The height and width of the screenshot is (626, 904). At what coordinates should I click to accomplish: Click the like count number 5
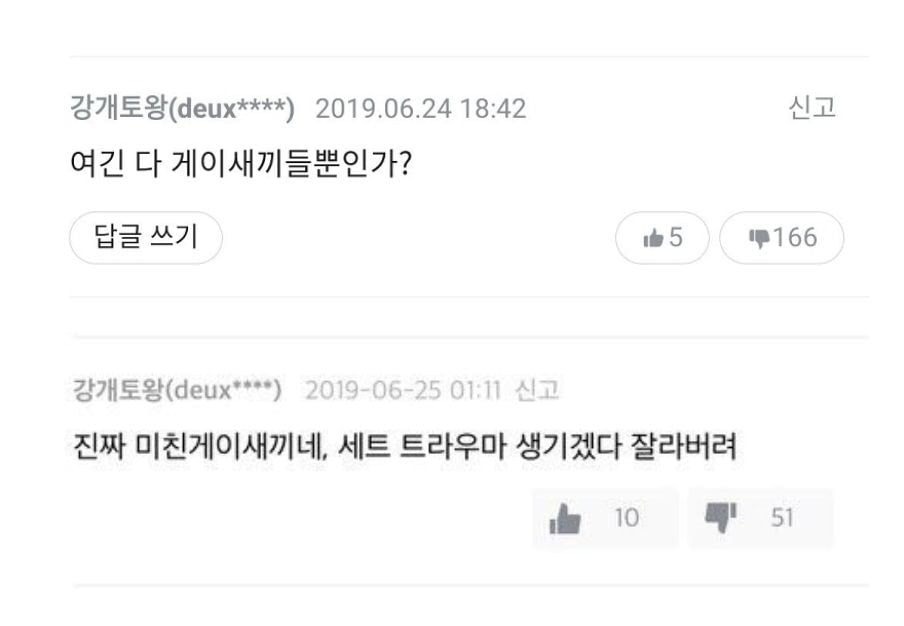click(676, 237)
